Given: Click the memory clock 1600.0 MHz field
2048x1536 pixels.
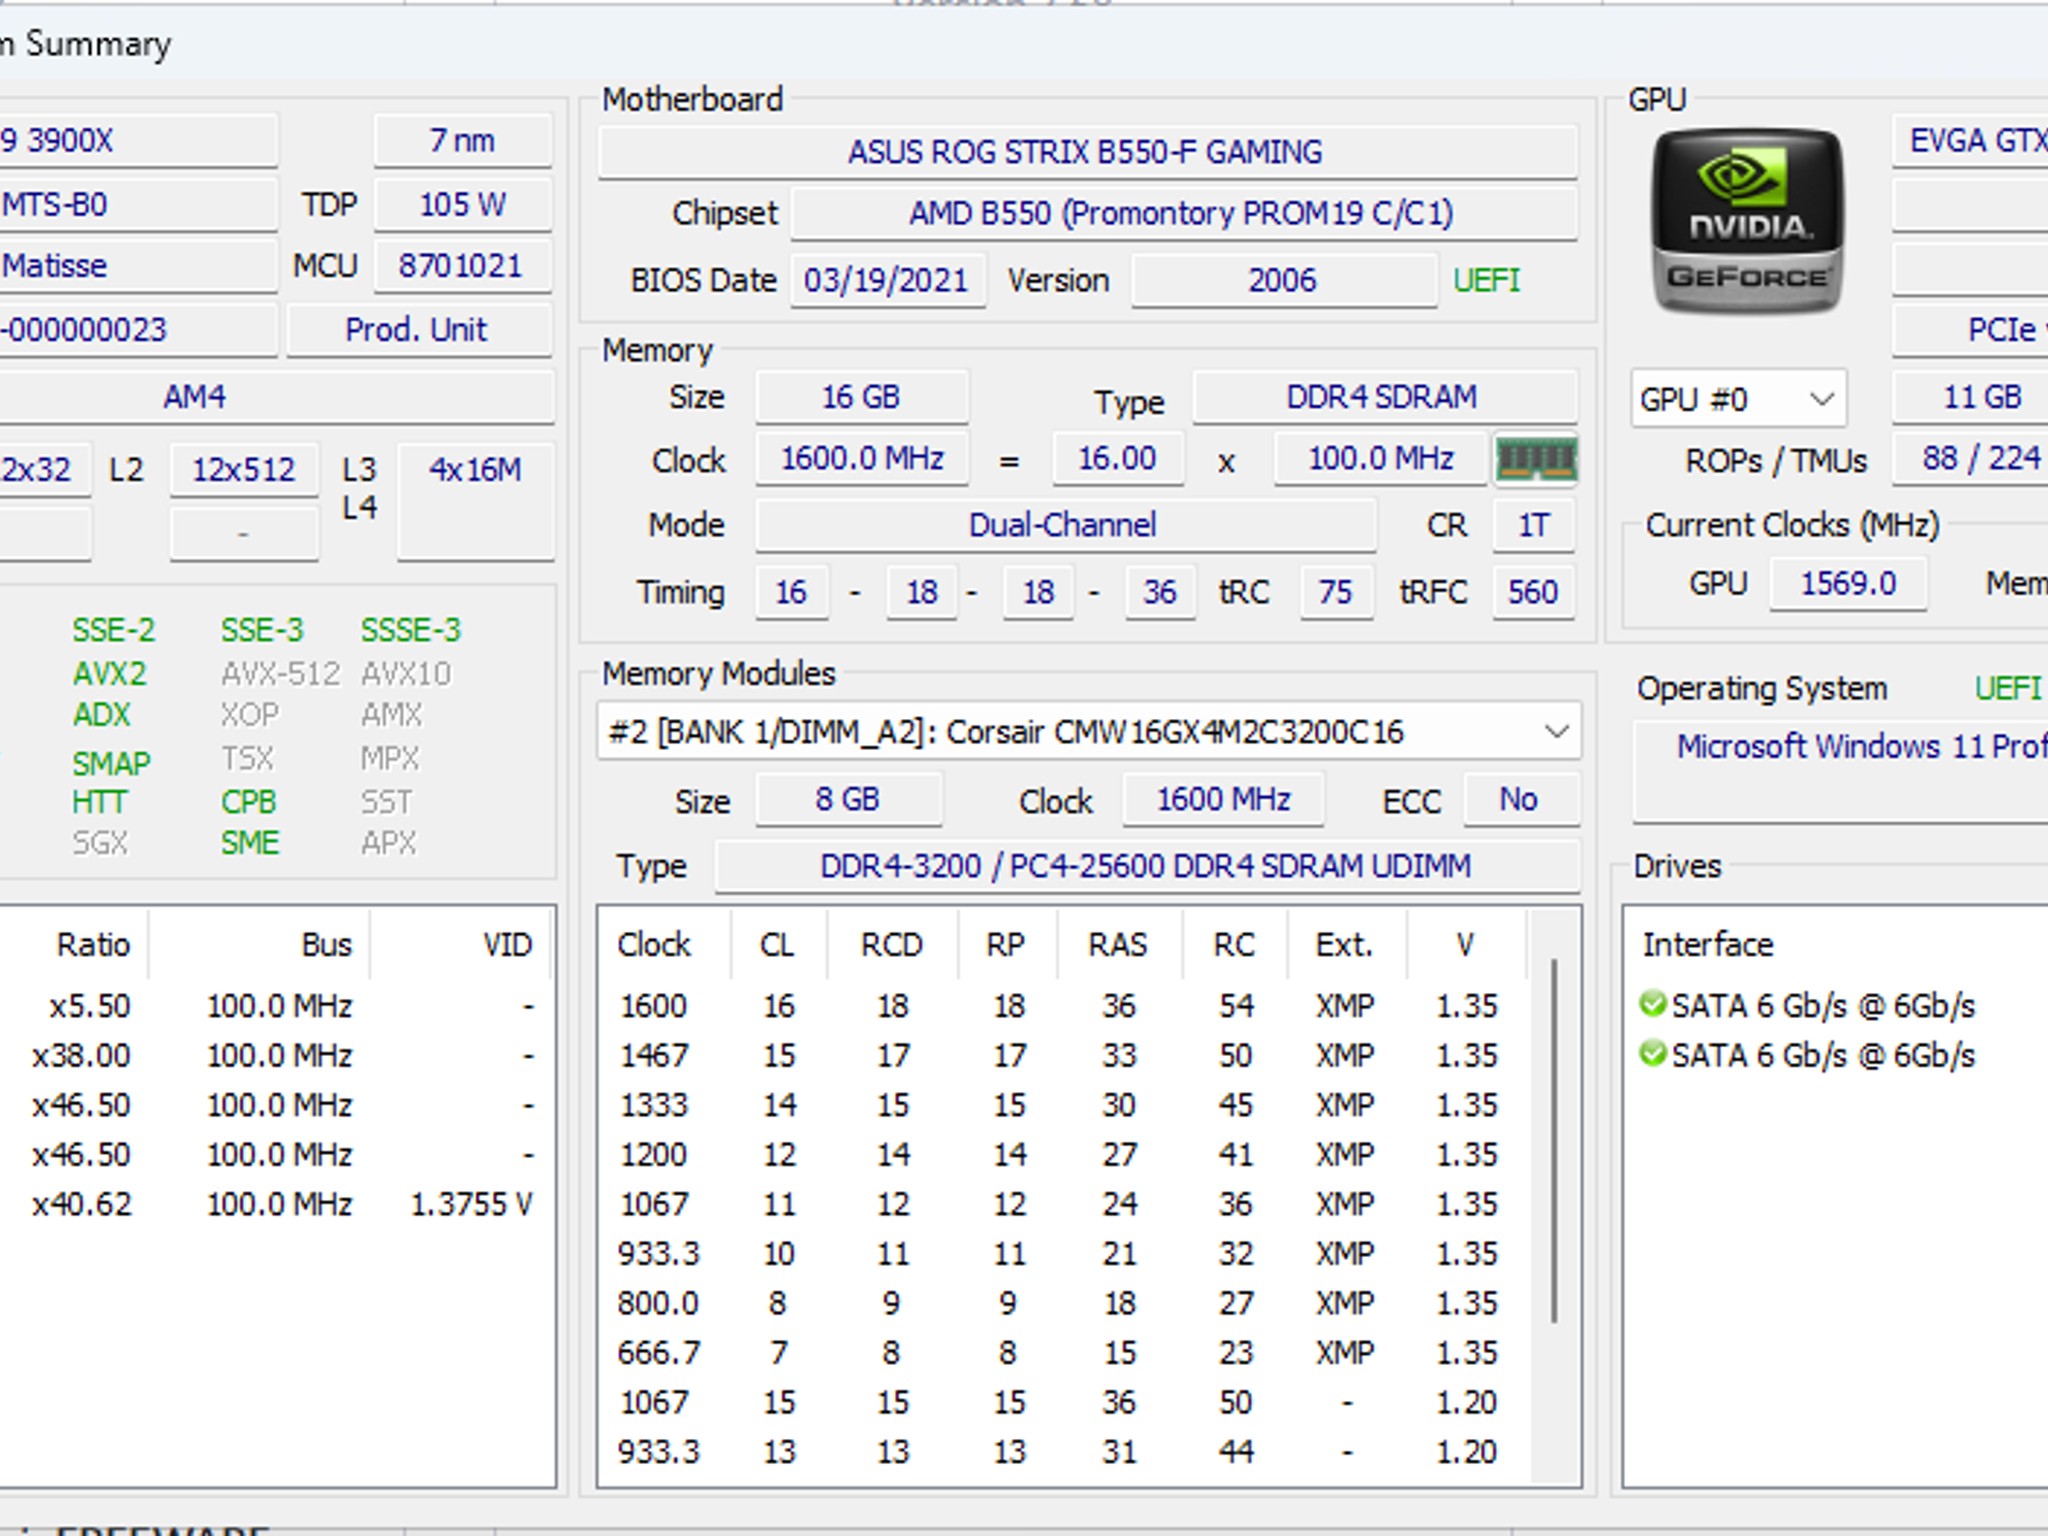Looking at the screenshot, I should [861, 459].
